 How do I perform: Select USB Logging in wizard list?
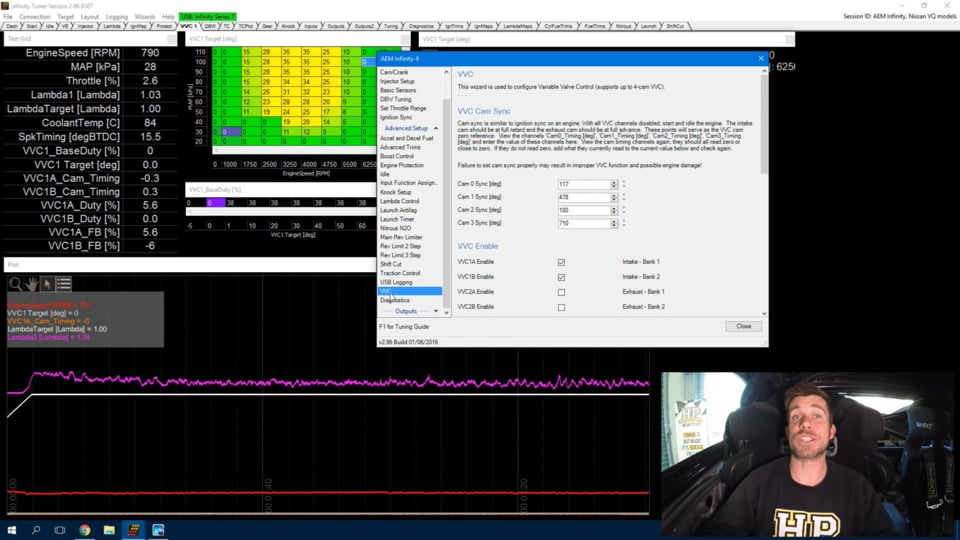396,282
